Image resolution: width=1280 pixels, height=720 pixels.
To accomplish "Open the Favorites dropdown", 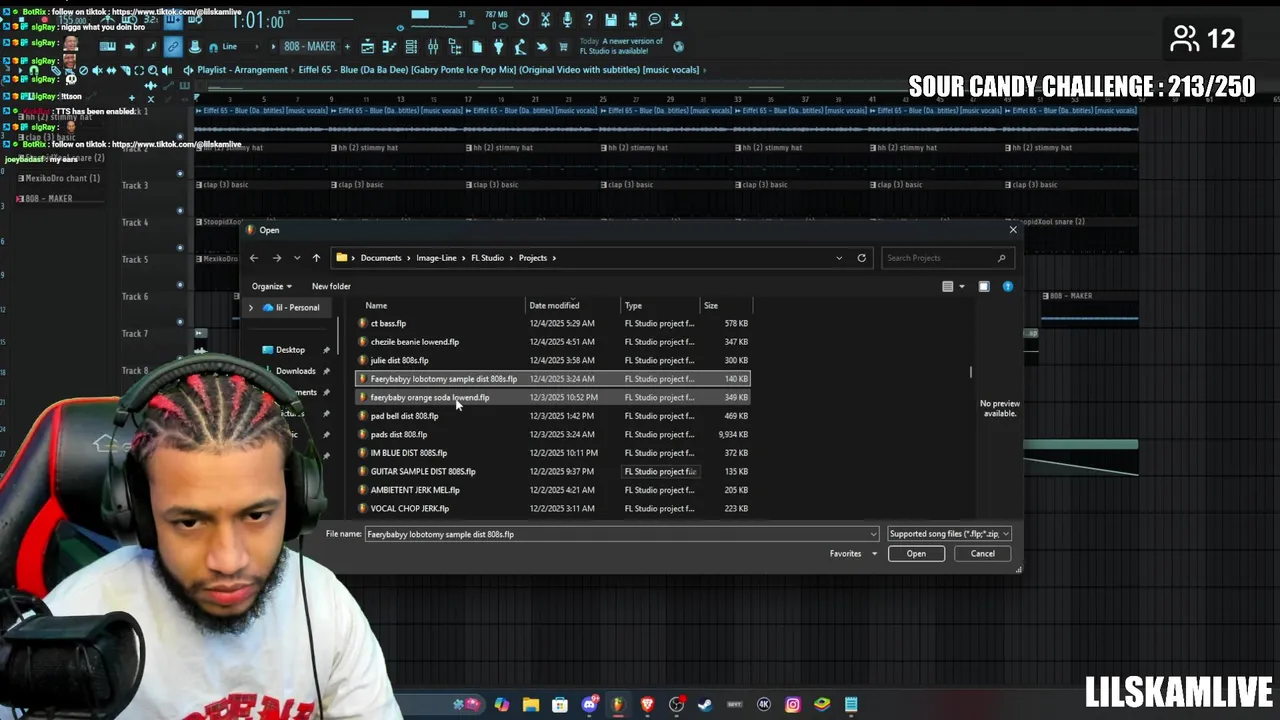I will (x=853, y=554).
